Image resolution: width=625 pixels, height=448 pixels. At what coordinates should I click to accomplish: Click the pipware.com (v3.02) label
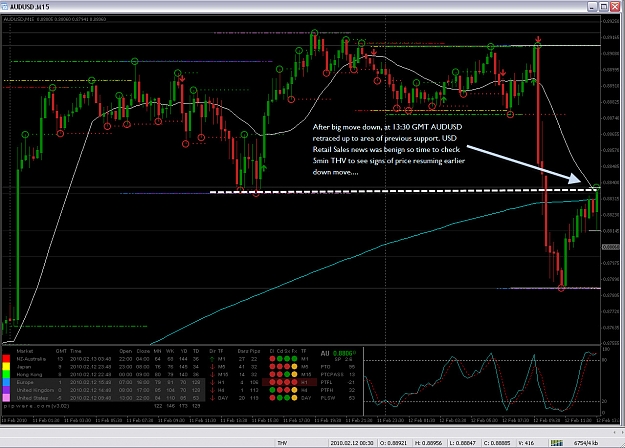tap(36, 406)
